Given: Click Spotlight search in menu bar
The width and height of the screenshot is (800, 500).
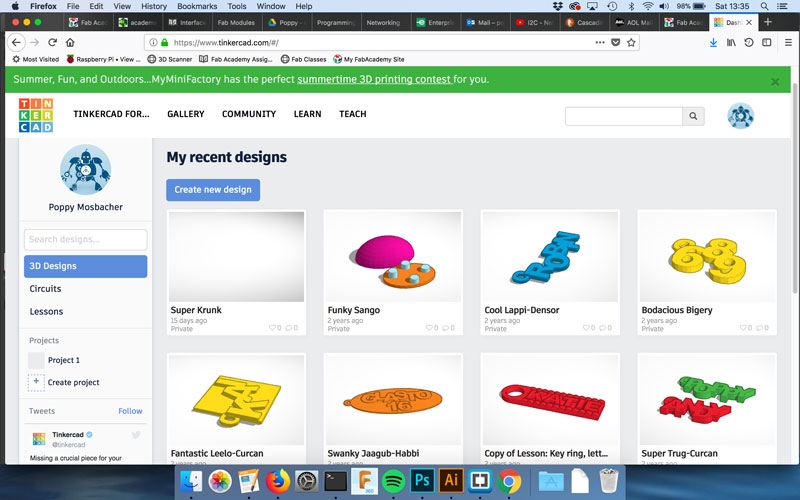Looking at the screenshot, I should [x=764, y=6].
